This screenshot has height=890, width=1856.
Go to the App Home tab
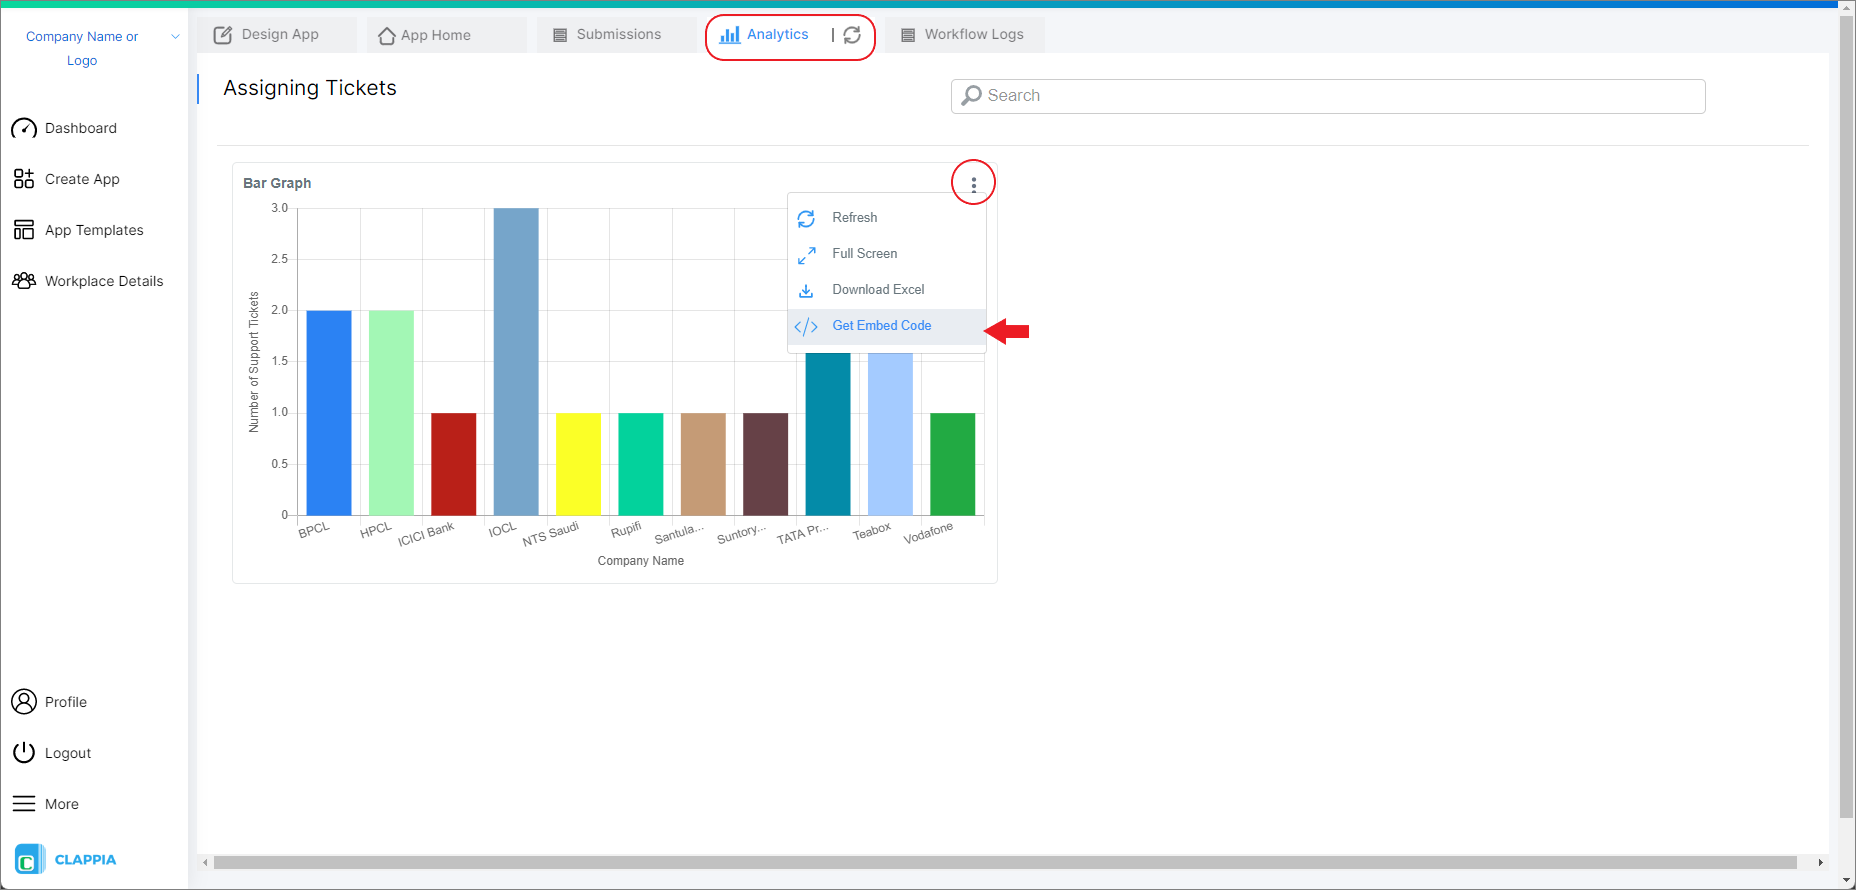tap(447, 35)
